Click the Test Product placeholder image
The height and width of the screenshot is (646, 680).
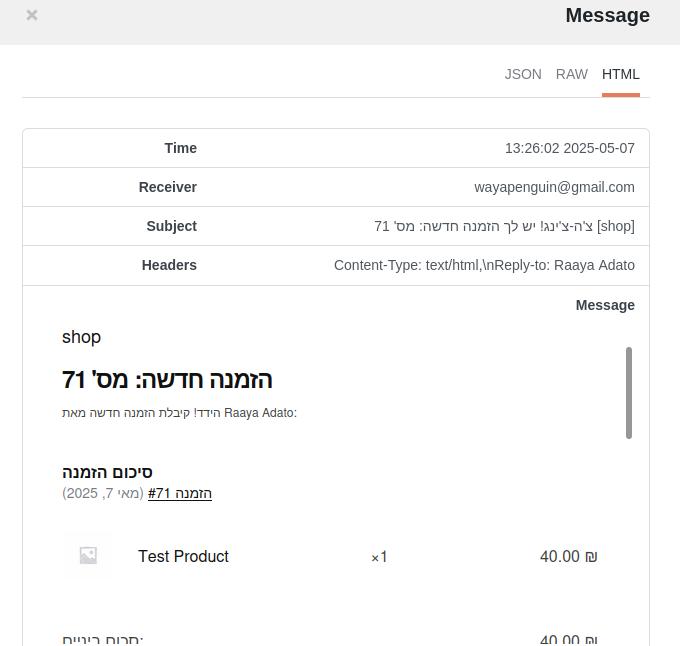(x=88, y=555)
